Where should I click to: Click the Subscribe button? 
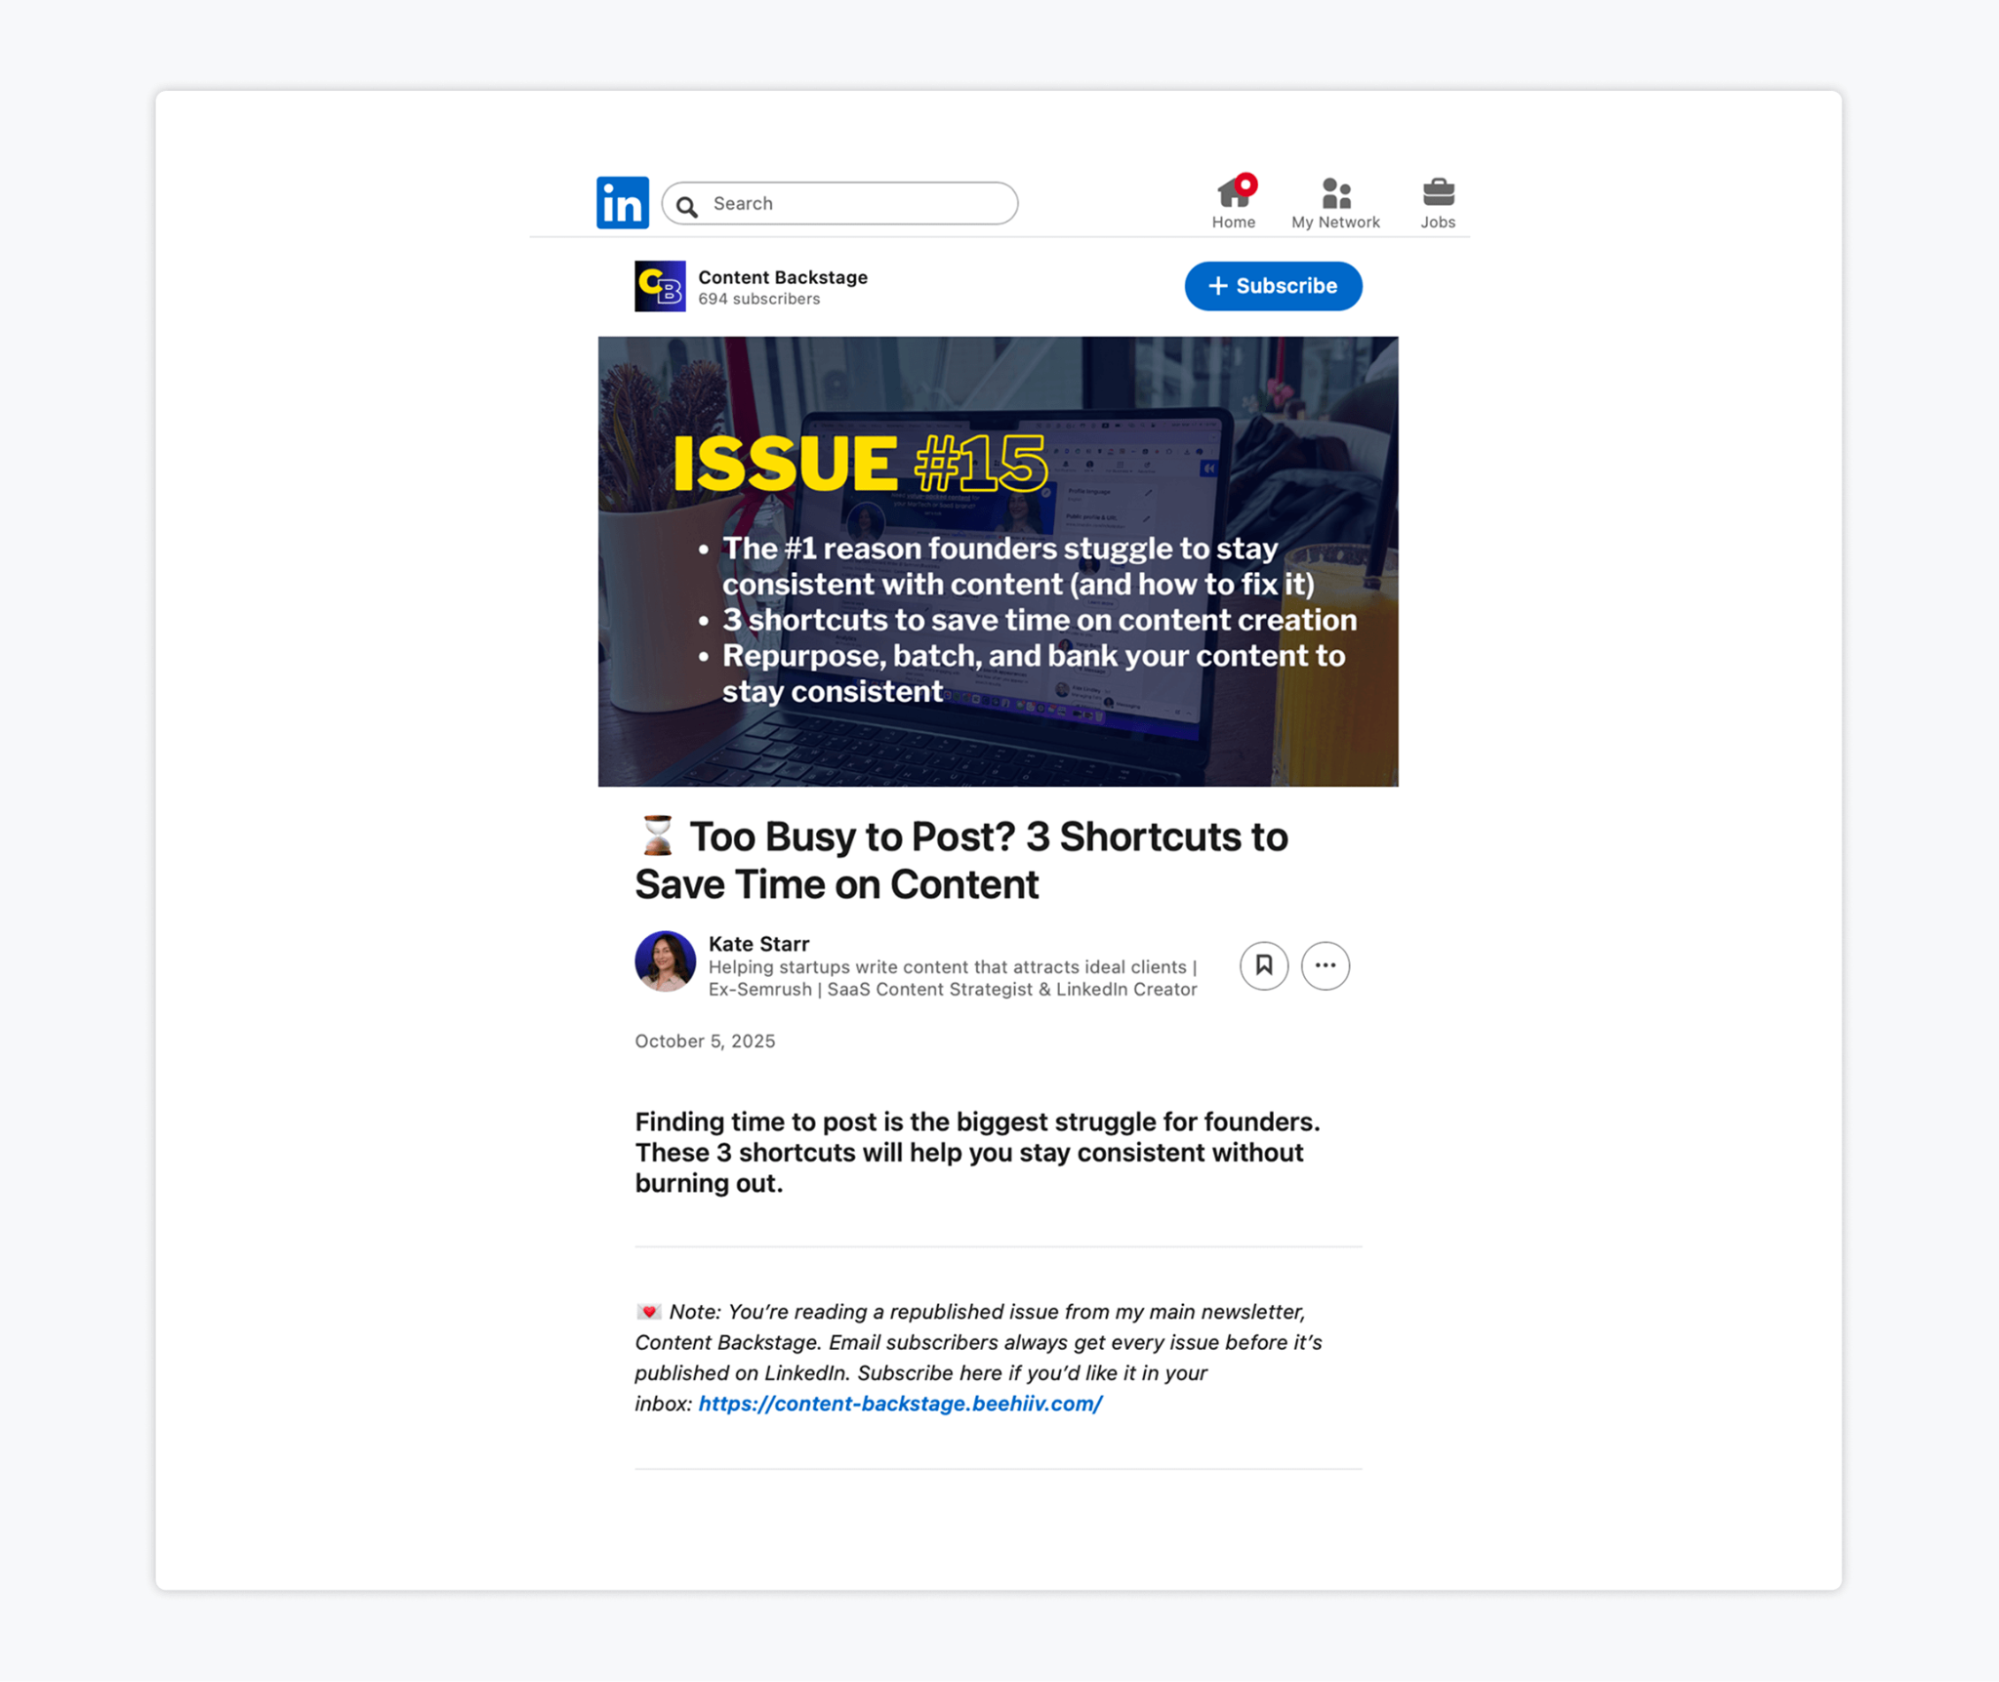point(1272,286)
